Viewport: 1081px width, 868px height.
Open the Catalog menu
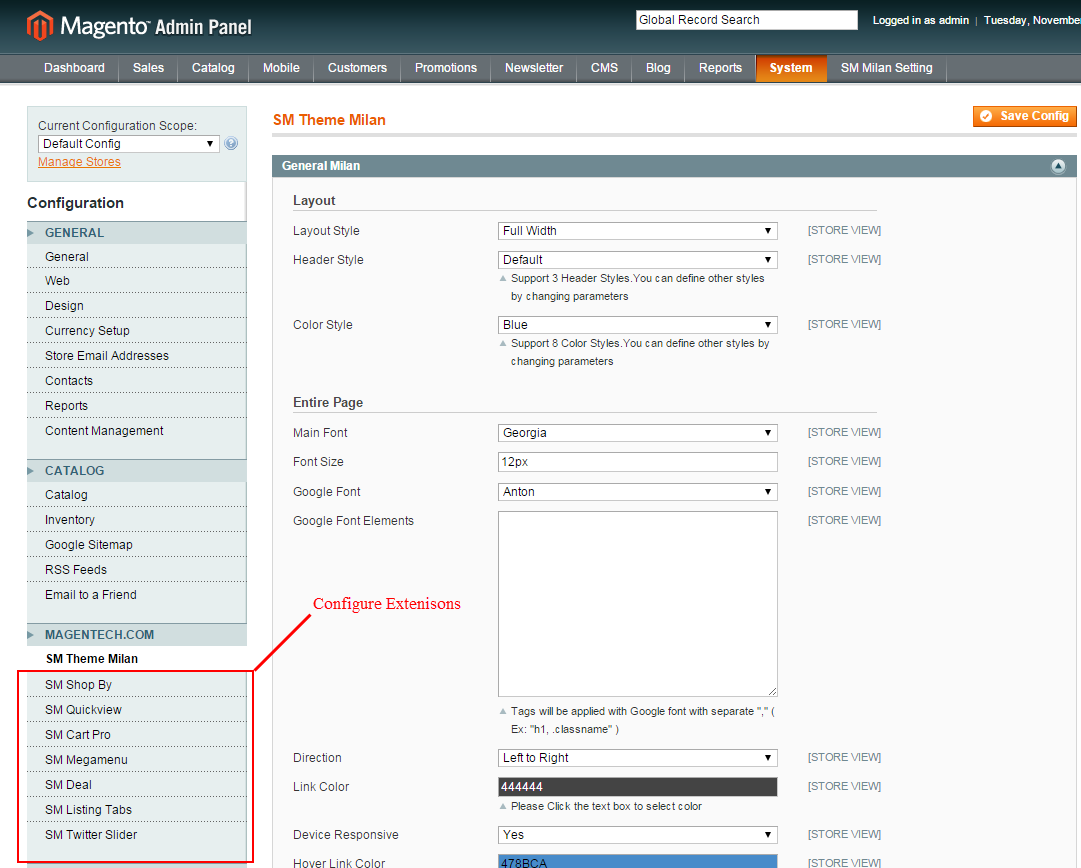click(213, 68)
